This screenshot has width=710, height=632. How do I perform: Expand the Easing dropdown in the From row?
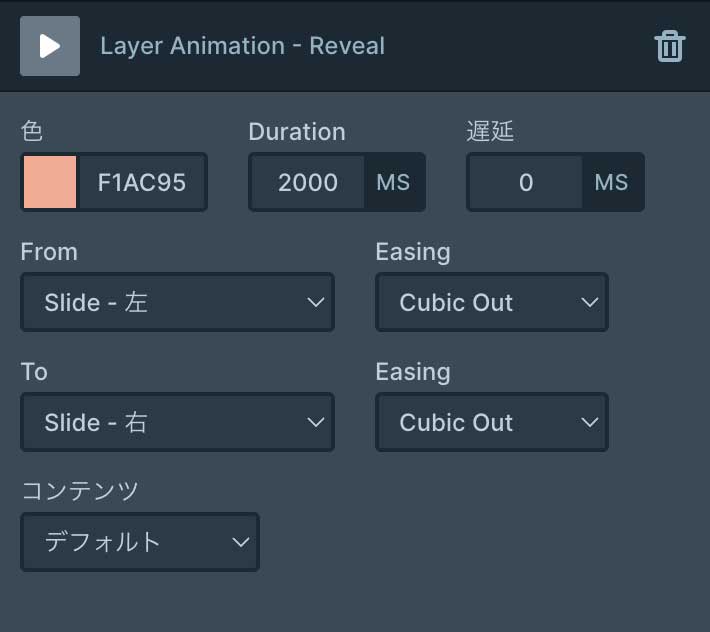pos(491,302)
